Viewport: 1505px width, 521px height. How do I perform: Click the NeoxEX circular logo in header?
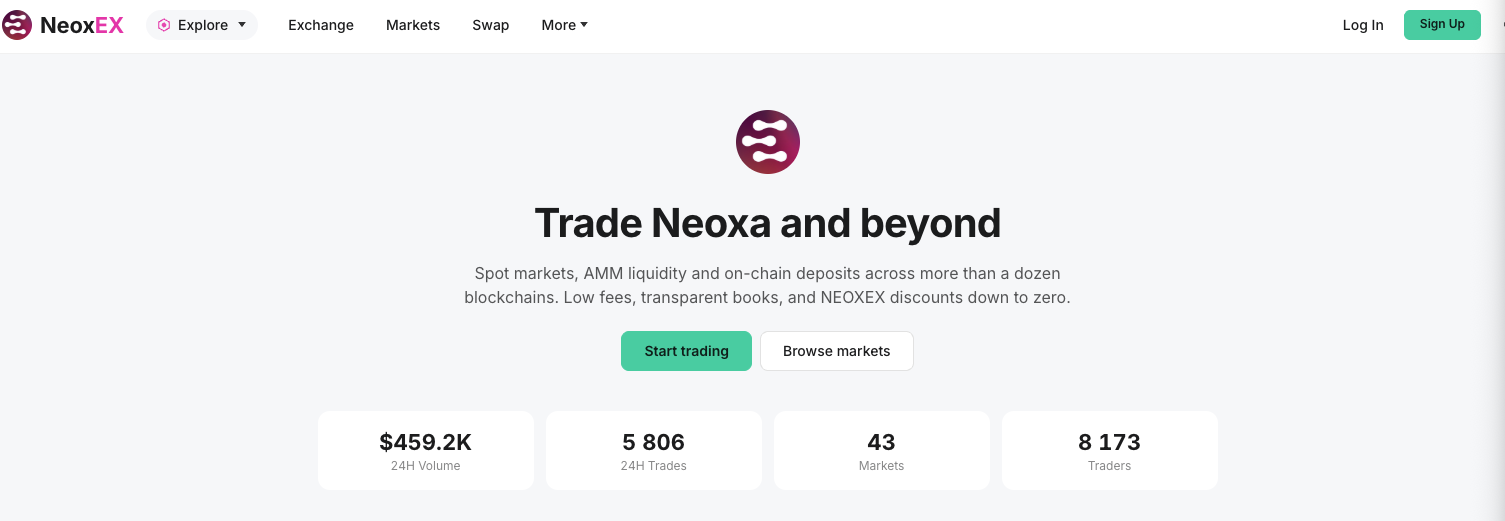click(x=17, y=25)
